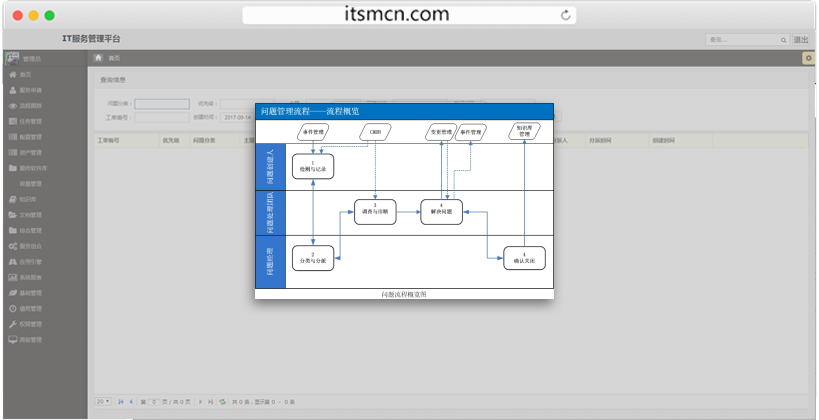Open 文档管理 in the left sidebar
Screen dimensions: 819x420
pyautogui.click(x=32, y=214)
